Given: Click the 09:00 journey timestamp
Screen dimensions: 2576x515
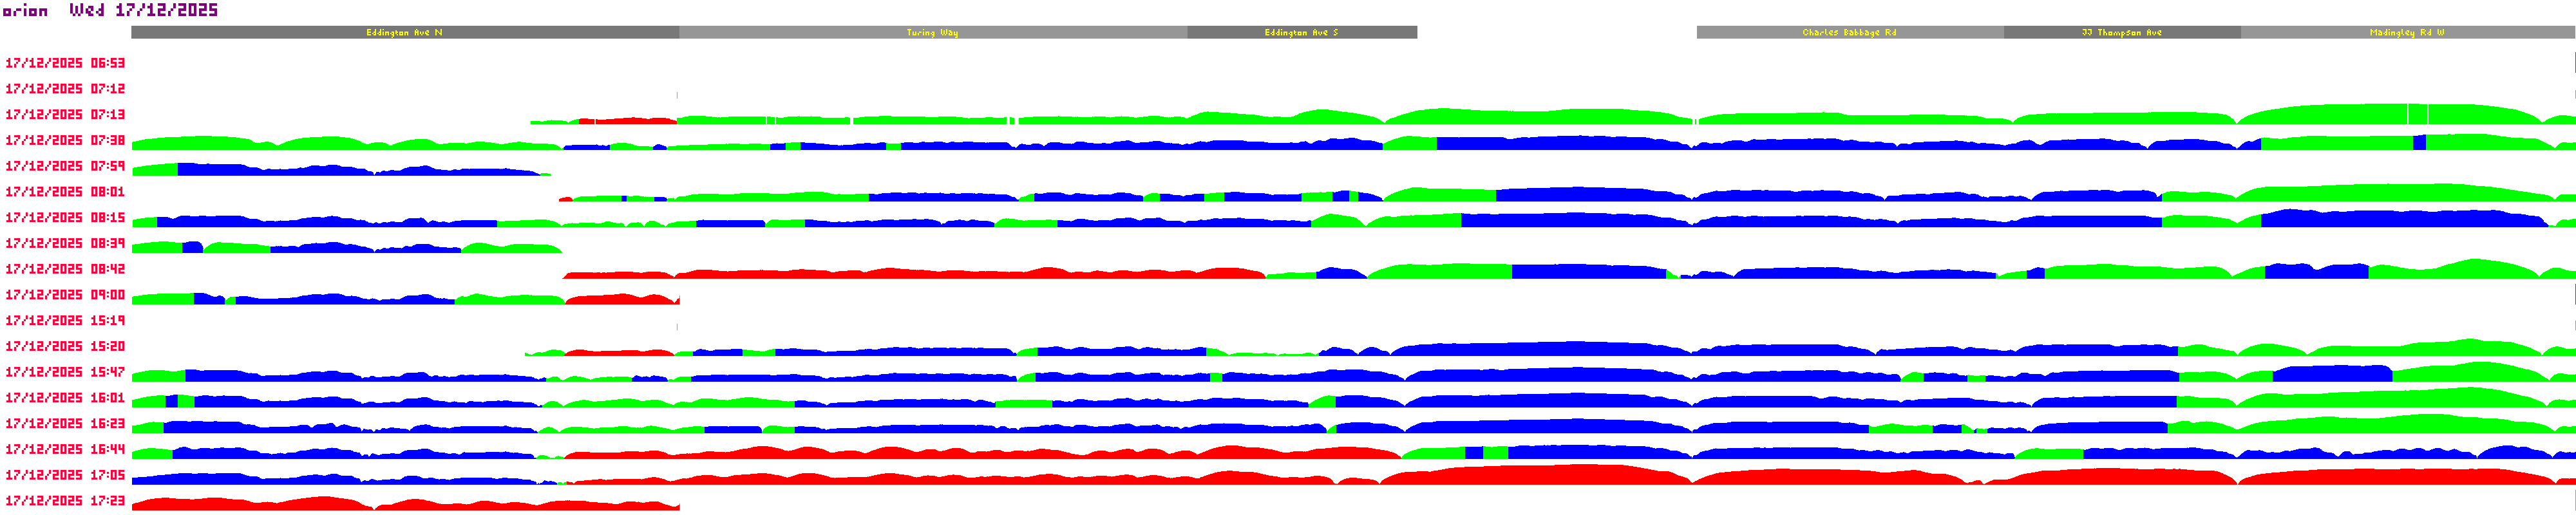Looking at the screenshot, I should click(x=65, y=295).
